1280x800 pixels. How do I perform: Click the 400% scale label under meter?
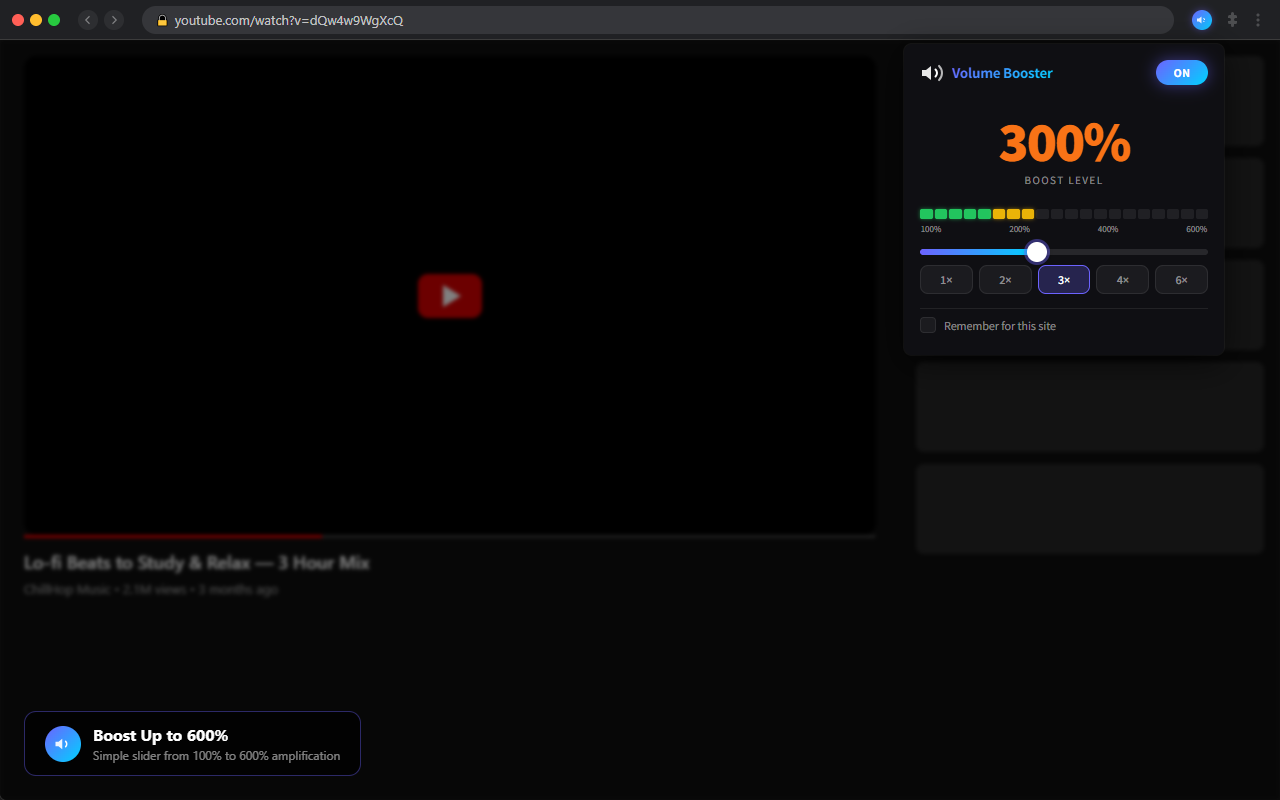coord(1108,229)
